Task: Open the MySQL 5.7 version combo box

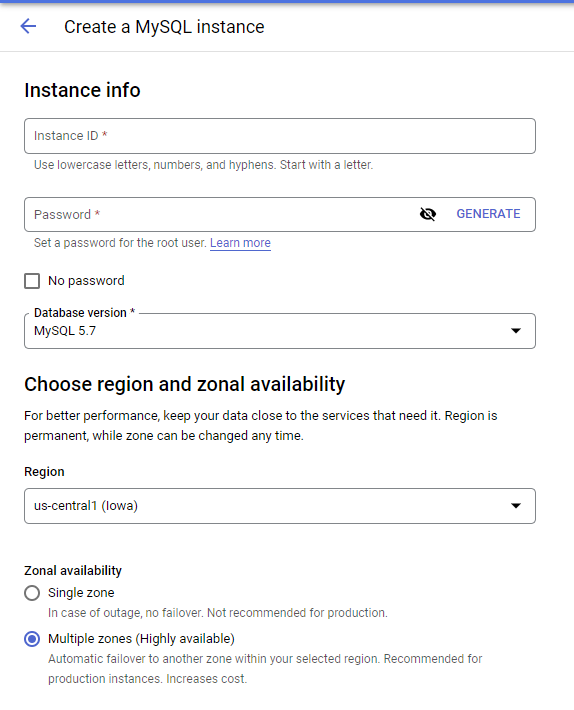Action: pyautogui.click(x=280, y=331)
